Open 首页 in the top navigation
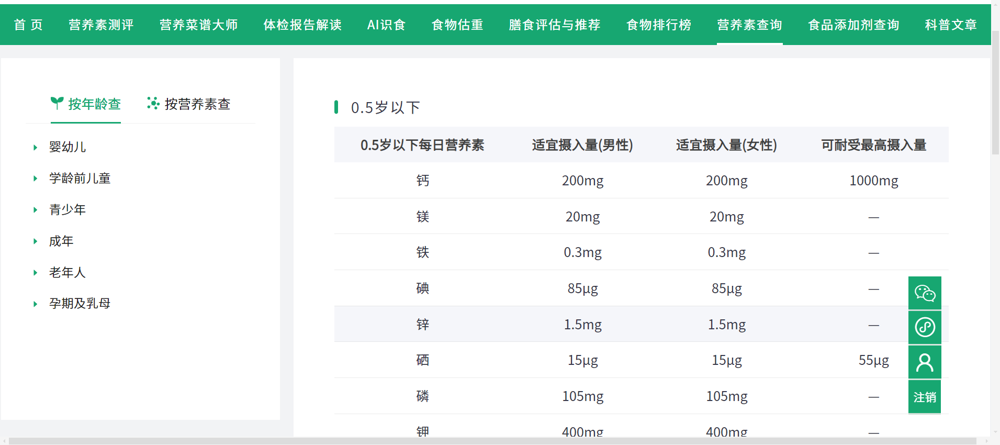The width and height of the screenshot is (1000, 445). [28, 24]
